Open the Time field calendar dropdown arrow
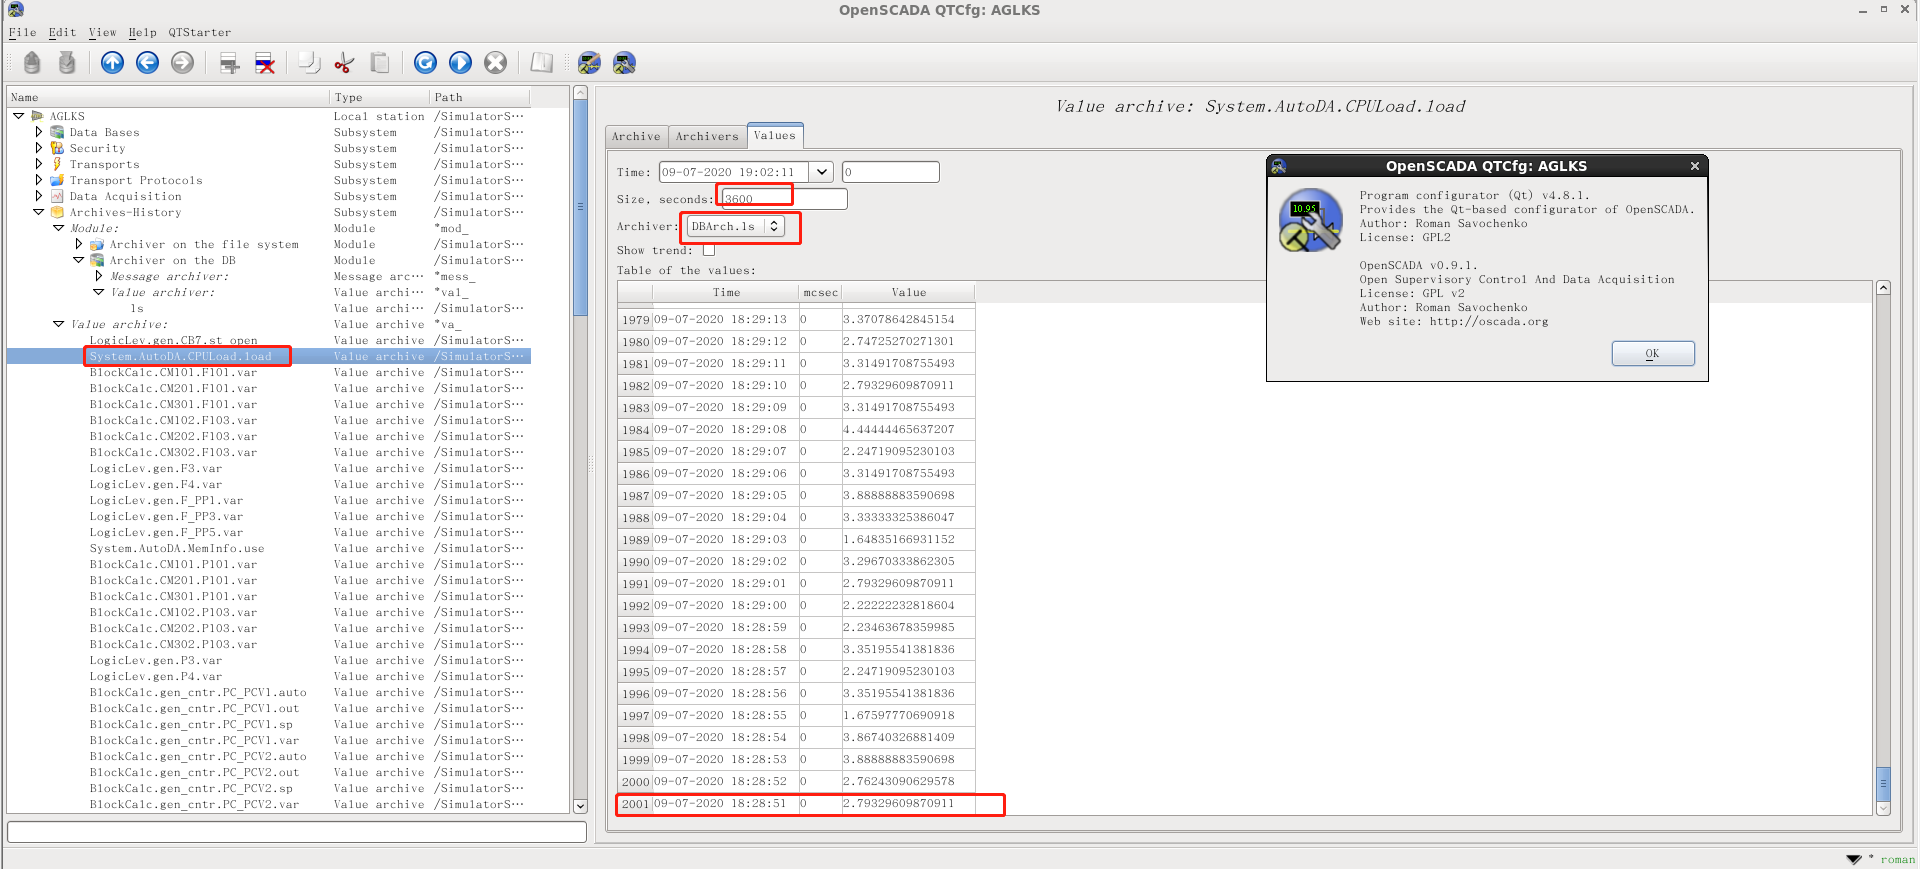Screen dimensions: 1920x869 pyautogui.click(x=821, y=172)
